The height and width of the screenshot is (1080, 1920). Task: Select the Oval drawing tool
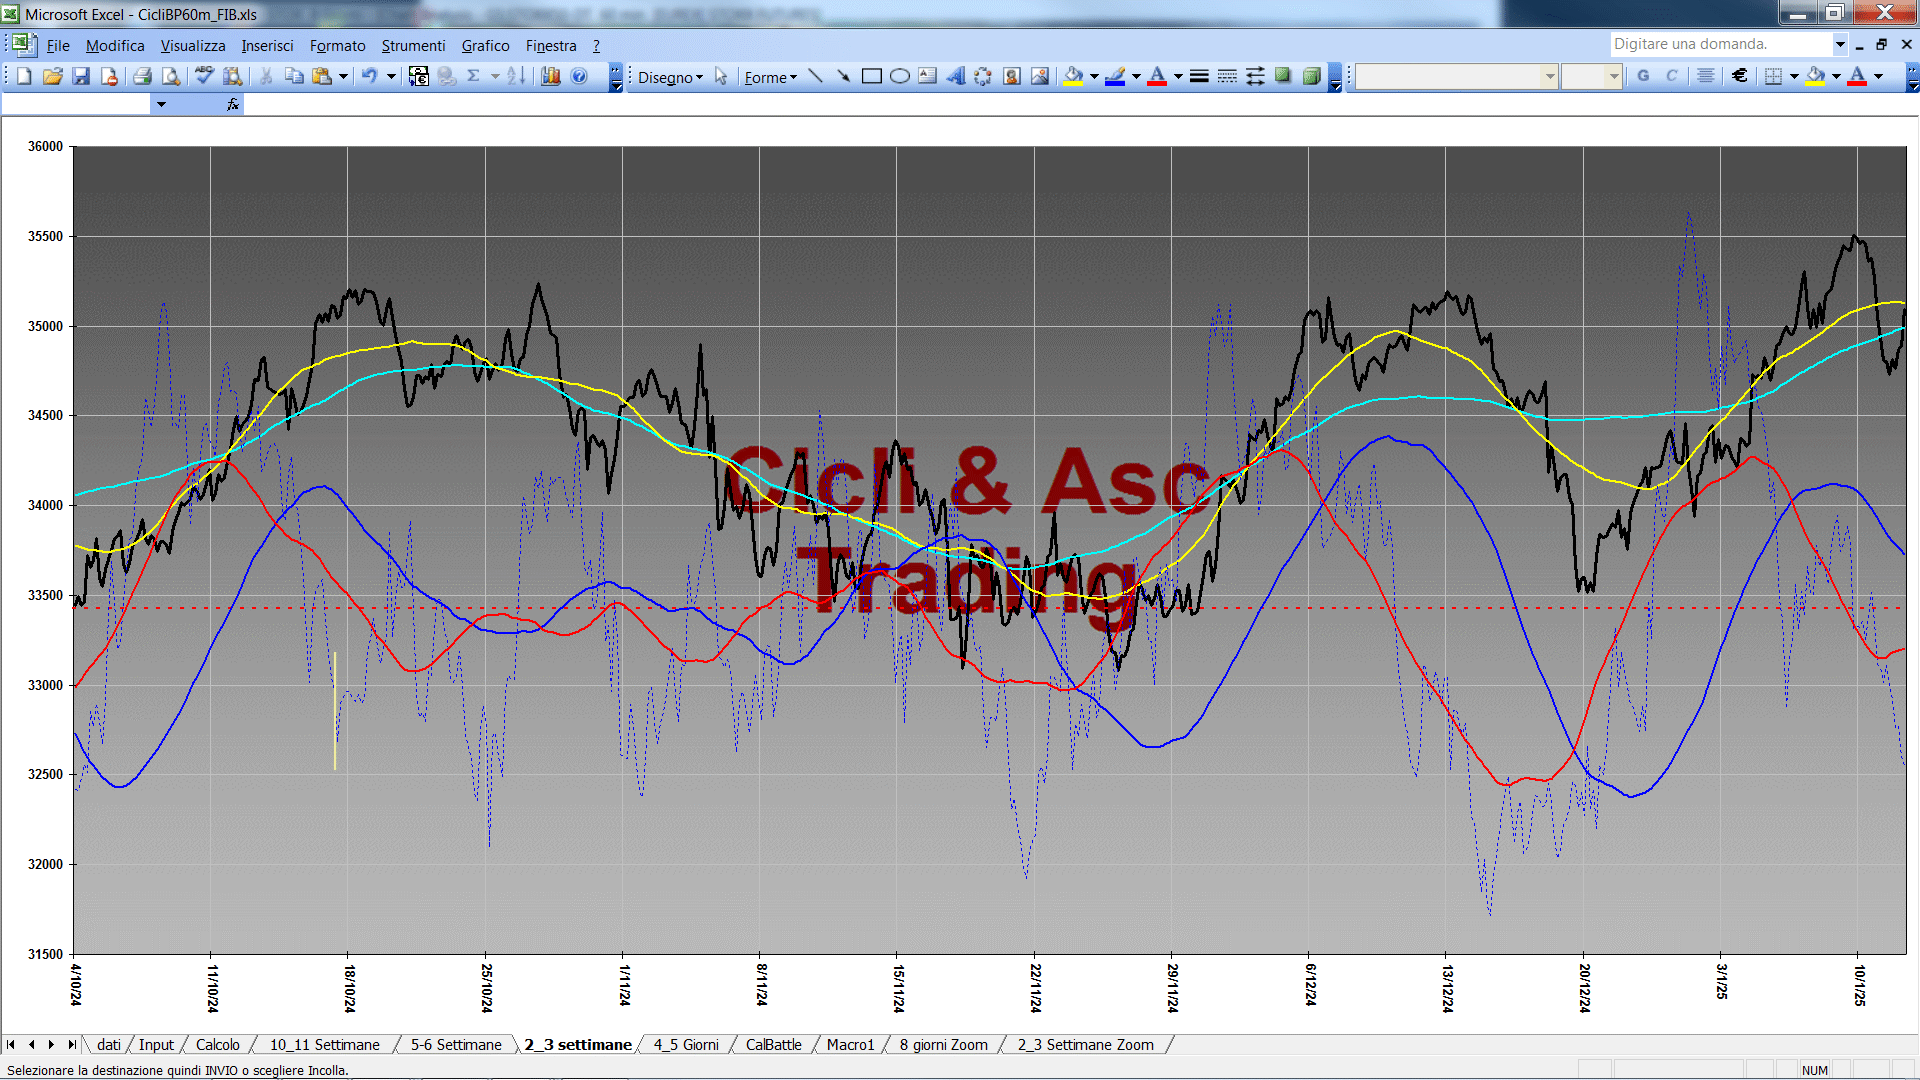click(x=899, y=76)
